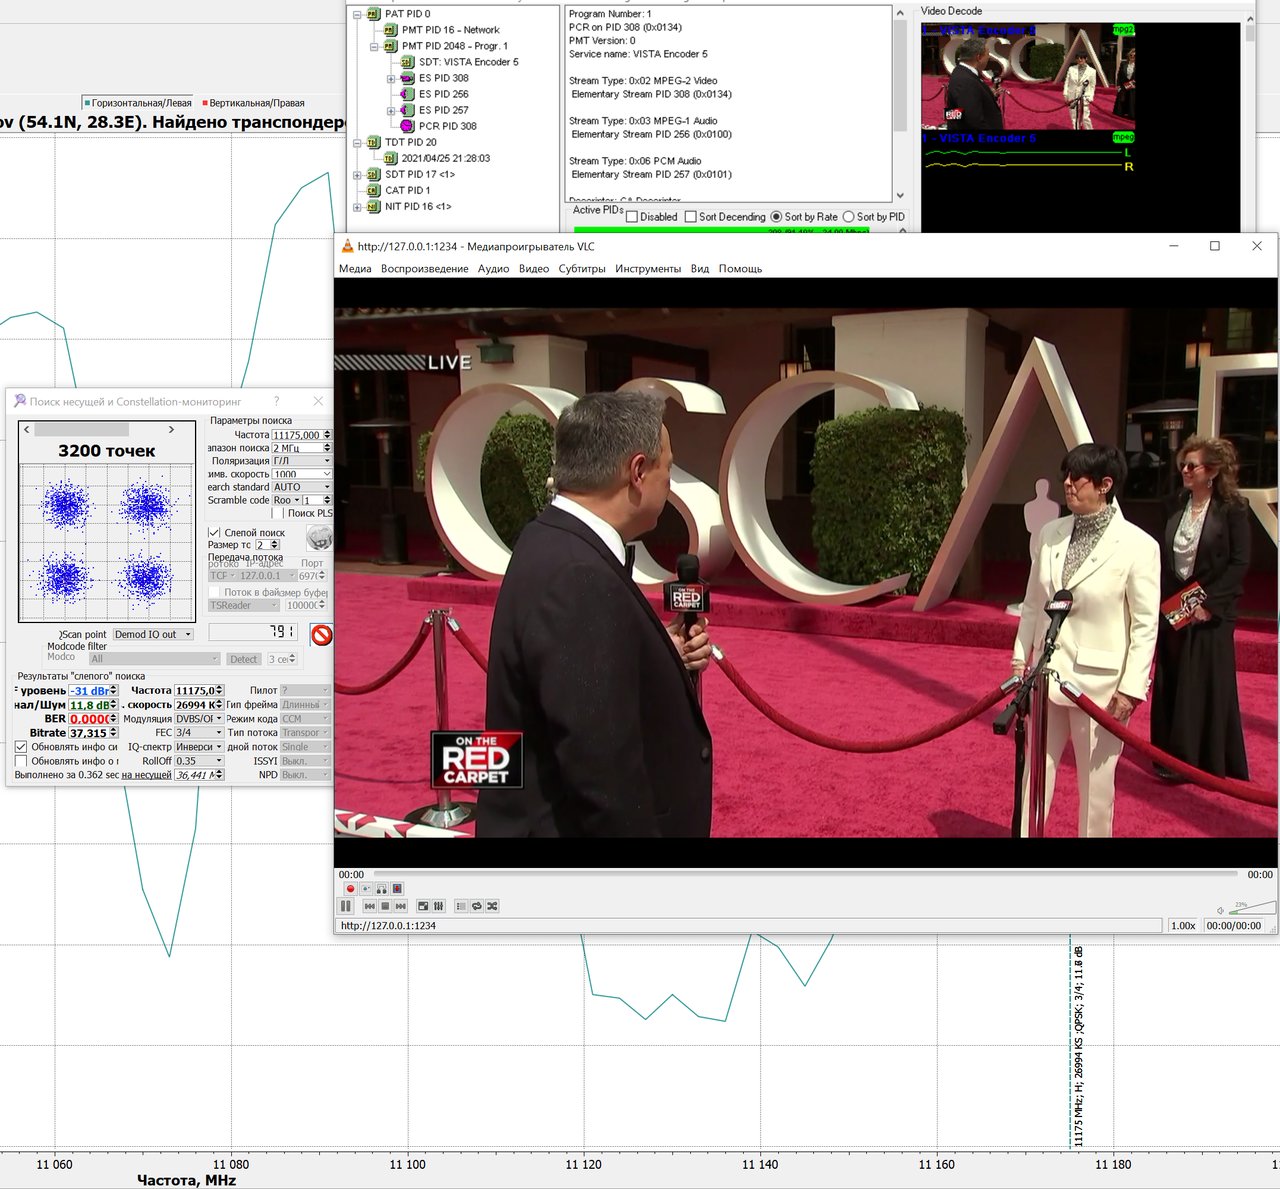Show the VLC playlist
This screenshot has width=1280, height=1189.
click(461, 906)
